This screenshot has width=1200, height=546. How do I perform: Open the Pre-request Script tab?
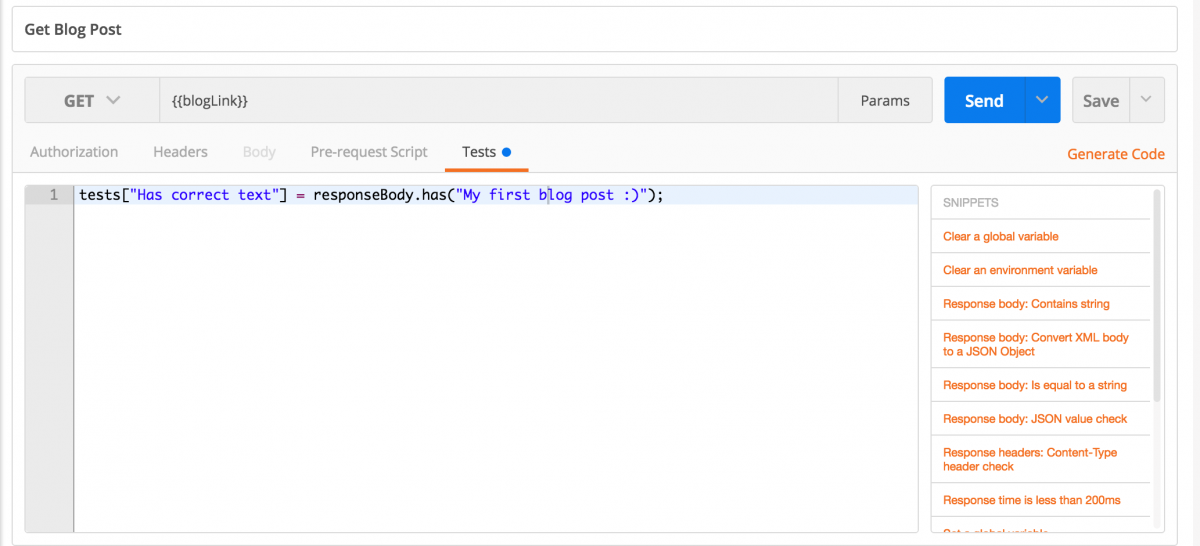point(369,152)
